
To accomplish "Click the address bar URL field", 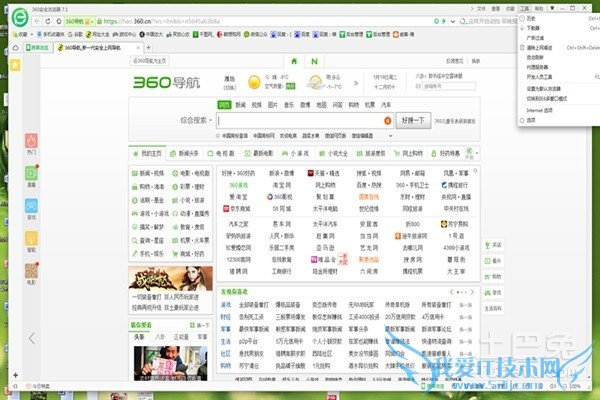I will [266, 21].
